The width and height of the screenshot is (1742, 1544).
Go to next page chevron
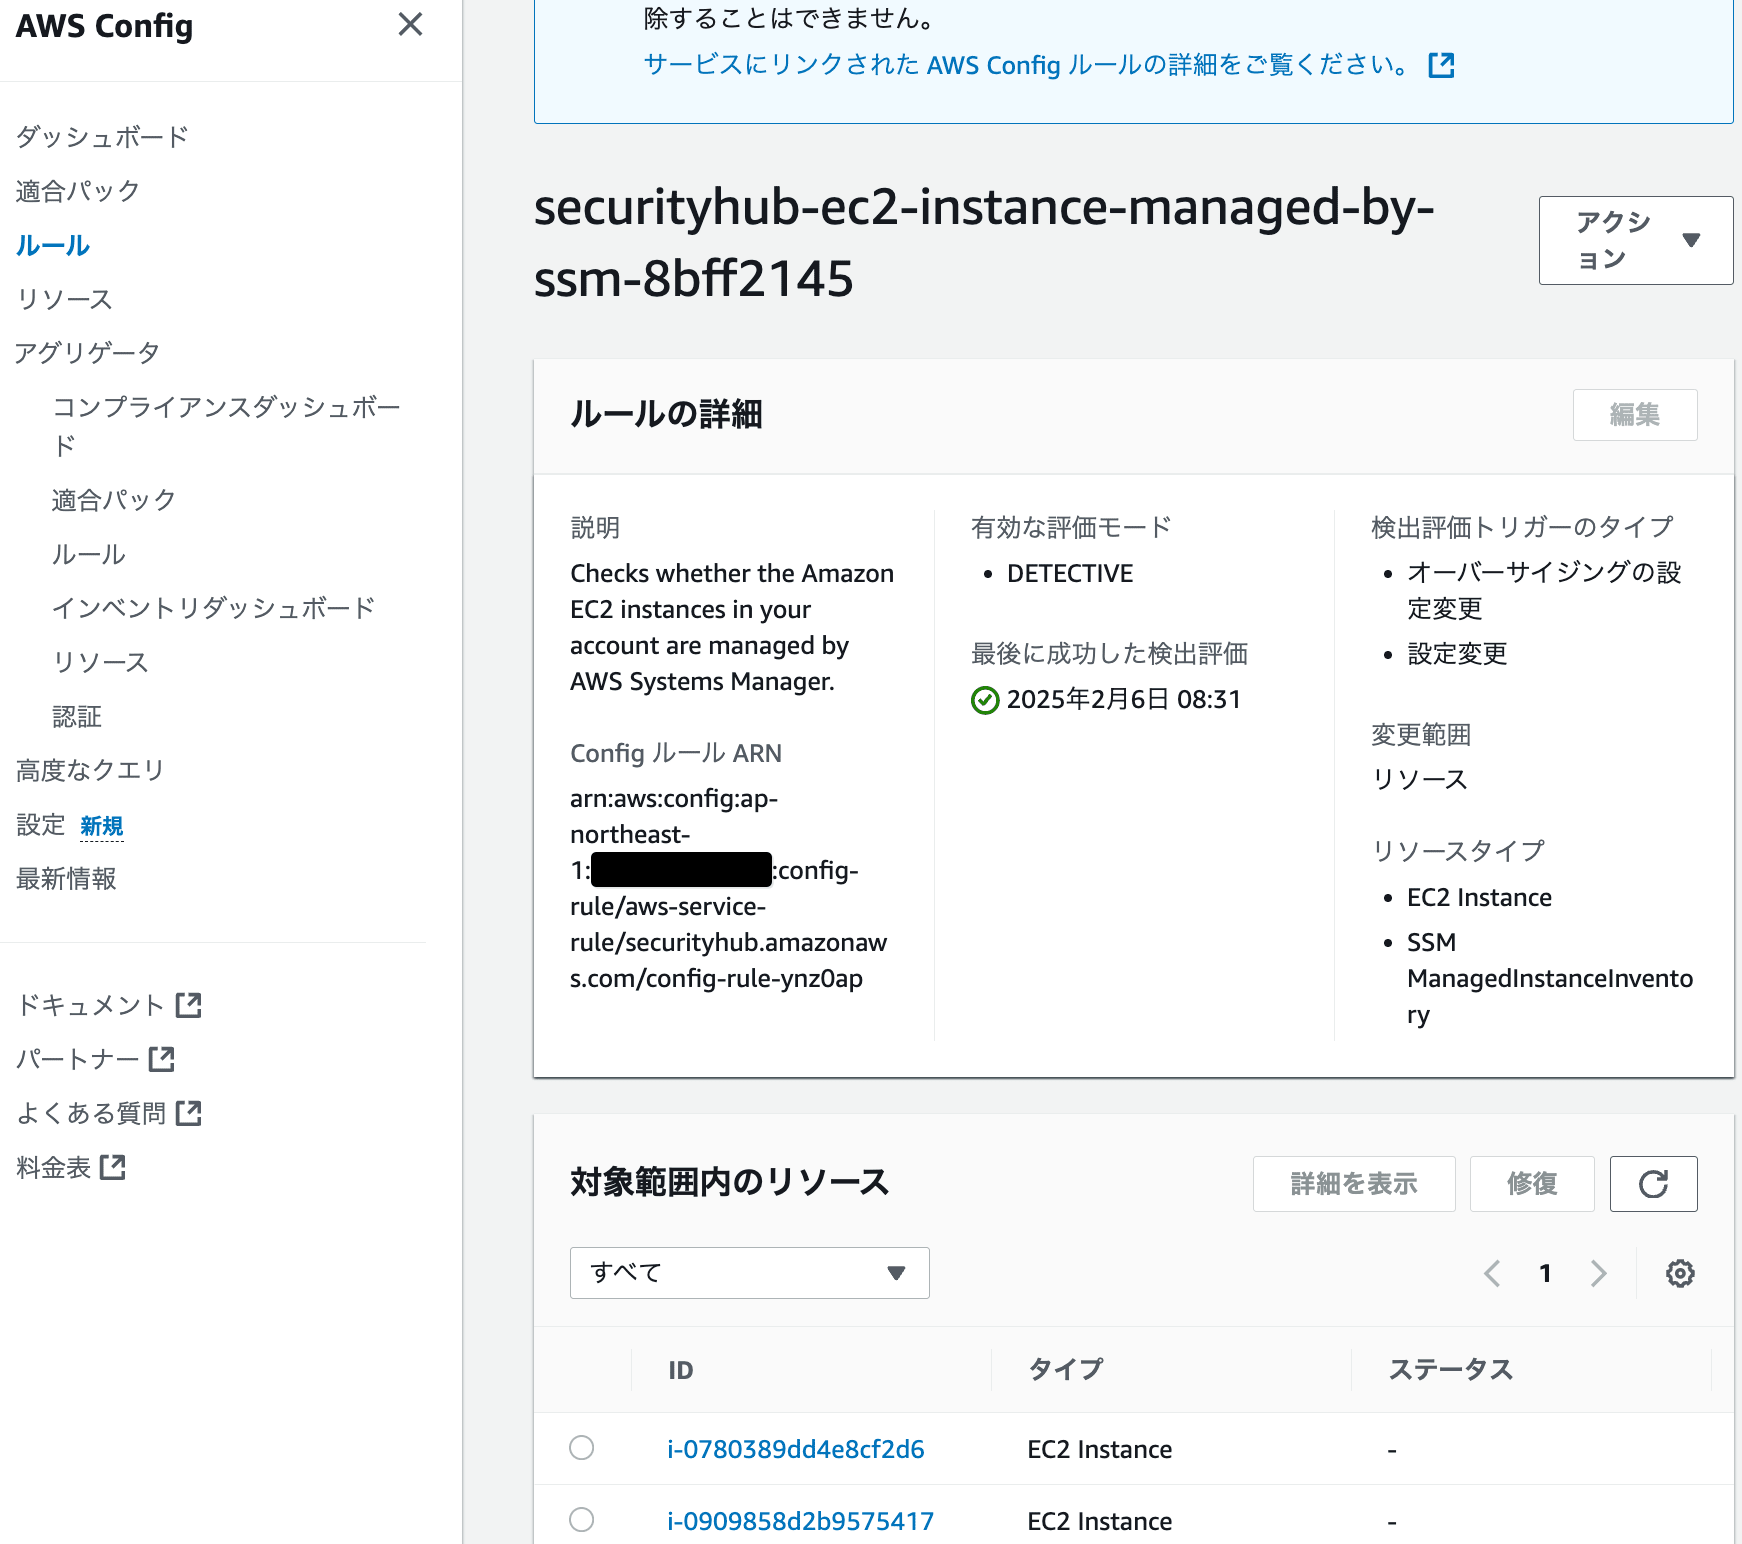tap(1598, 1273)
